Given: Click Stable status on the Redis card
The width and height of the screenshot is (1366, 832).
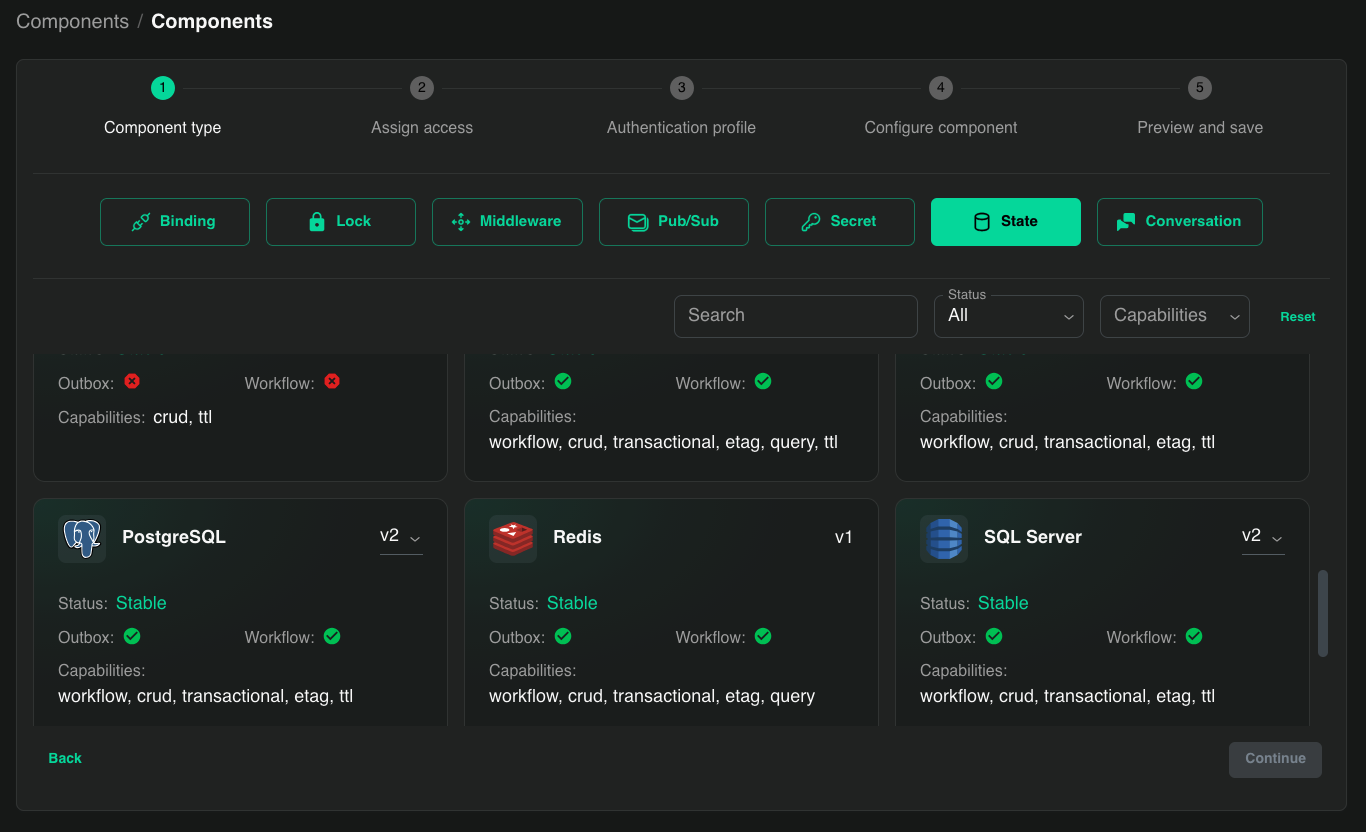Looking at the screenshot, I should [x=572, y=603].
